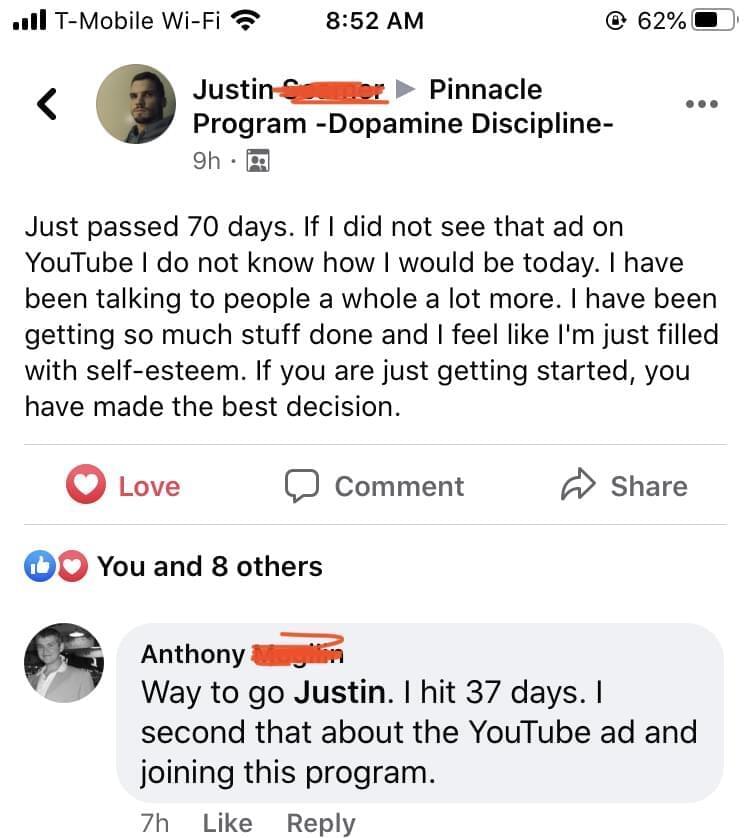
Task: Open Anthony's profile from commenter name
Action: (x=193, y=654)
